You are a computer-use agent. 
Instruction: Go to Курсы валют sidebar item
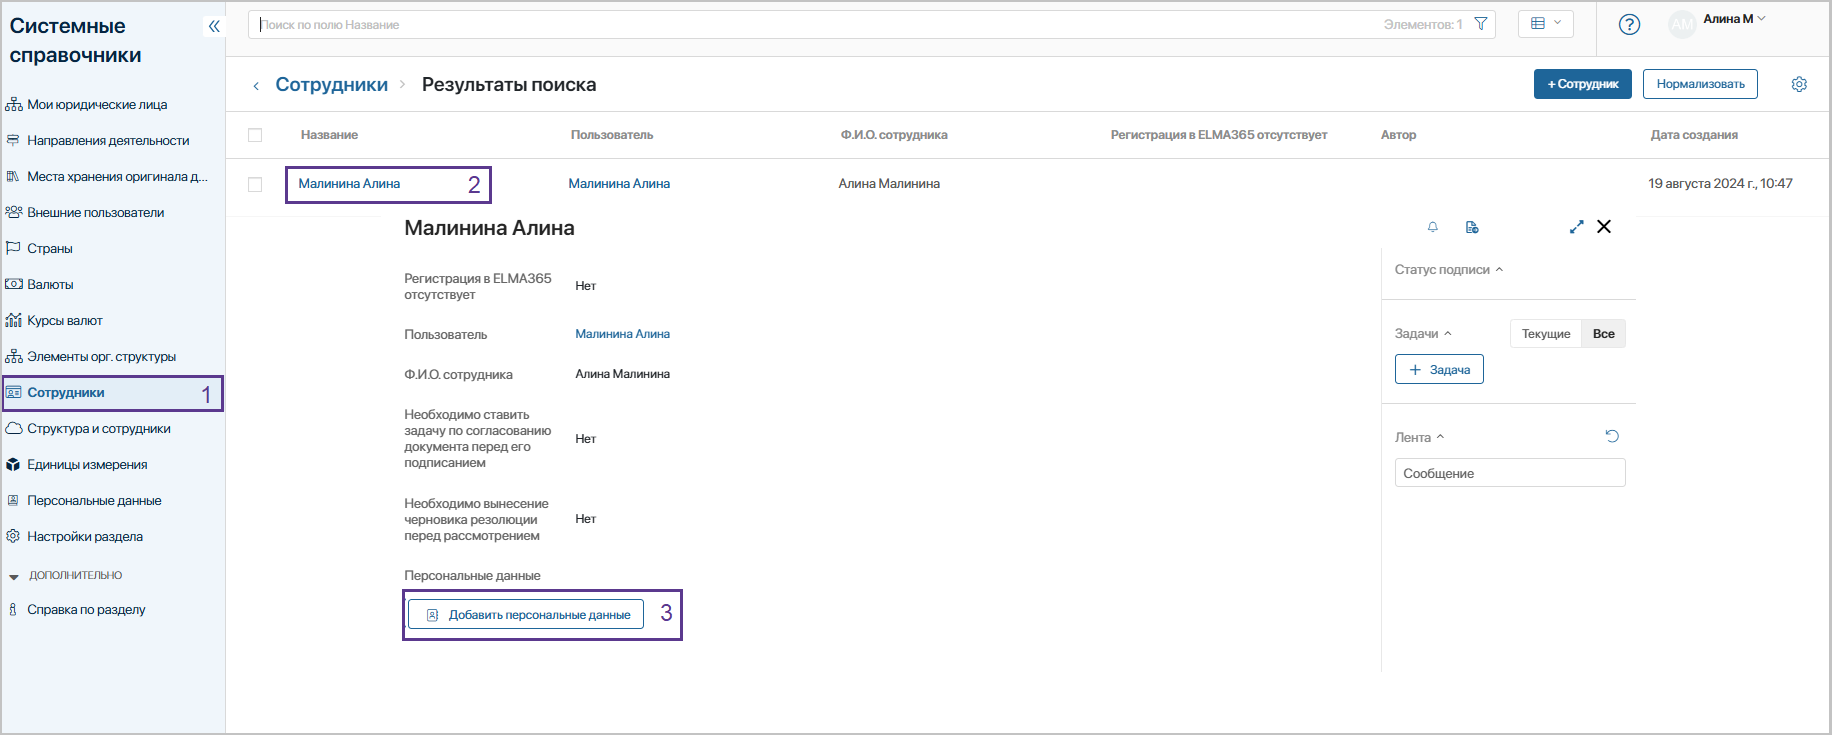coord(65,321)
